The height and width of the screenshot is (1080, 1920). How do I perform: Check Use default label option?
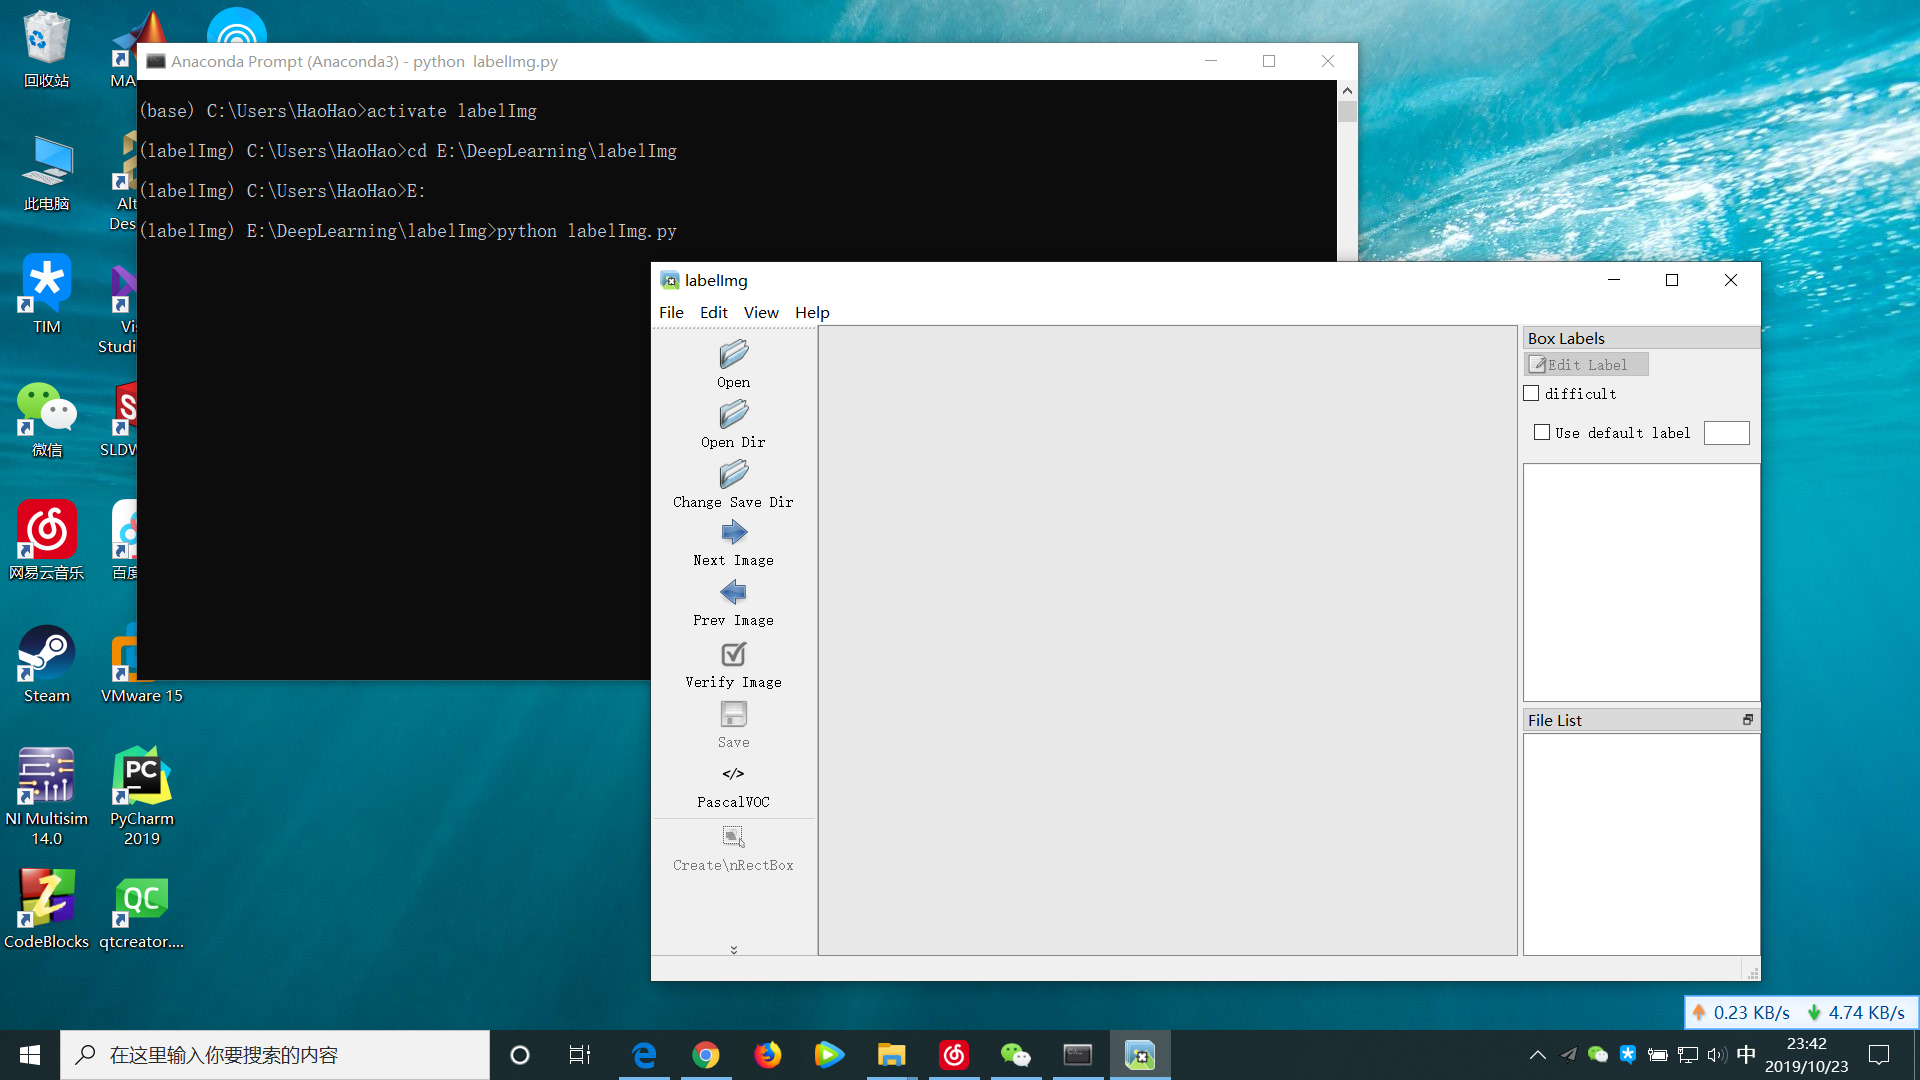pyautogui.click(x=1542, y=433)
